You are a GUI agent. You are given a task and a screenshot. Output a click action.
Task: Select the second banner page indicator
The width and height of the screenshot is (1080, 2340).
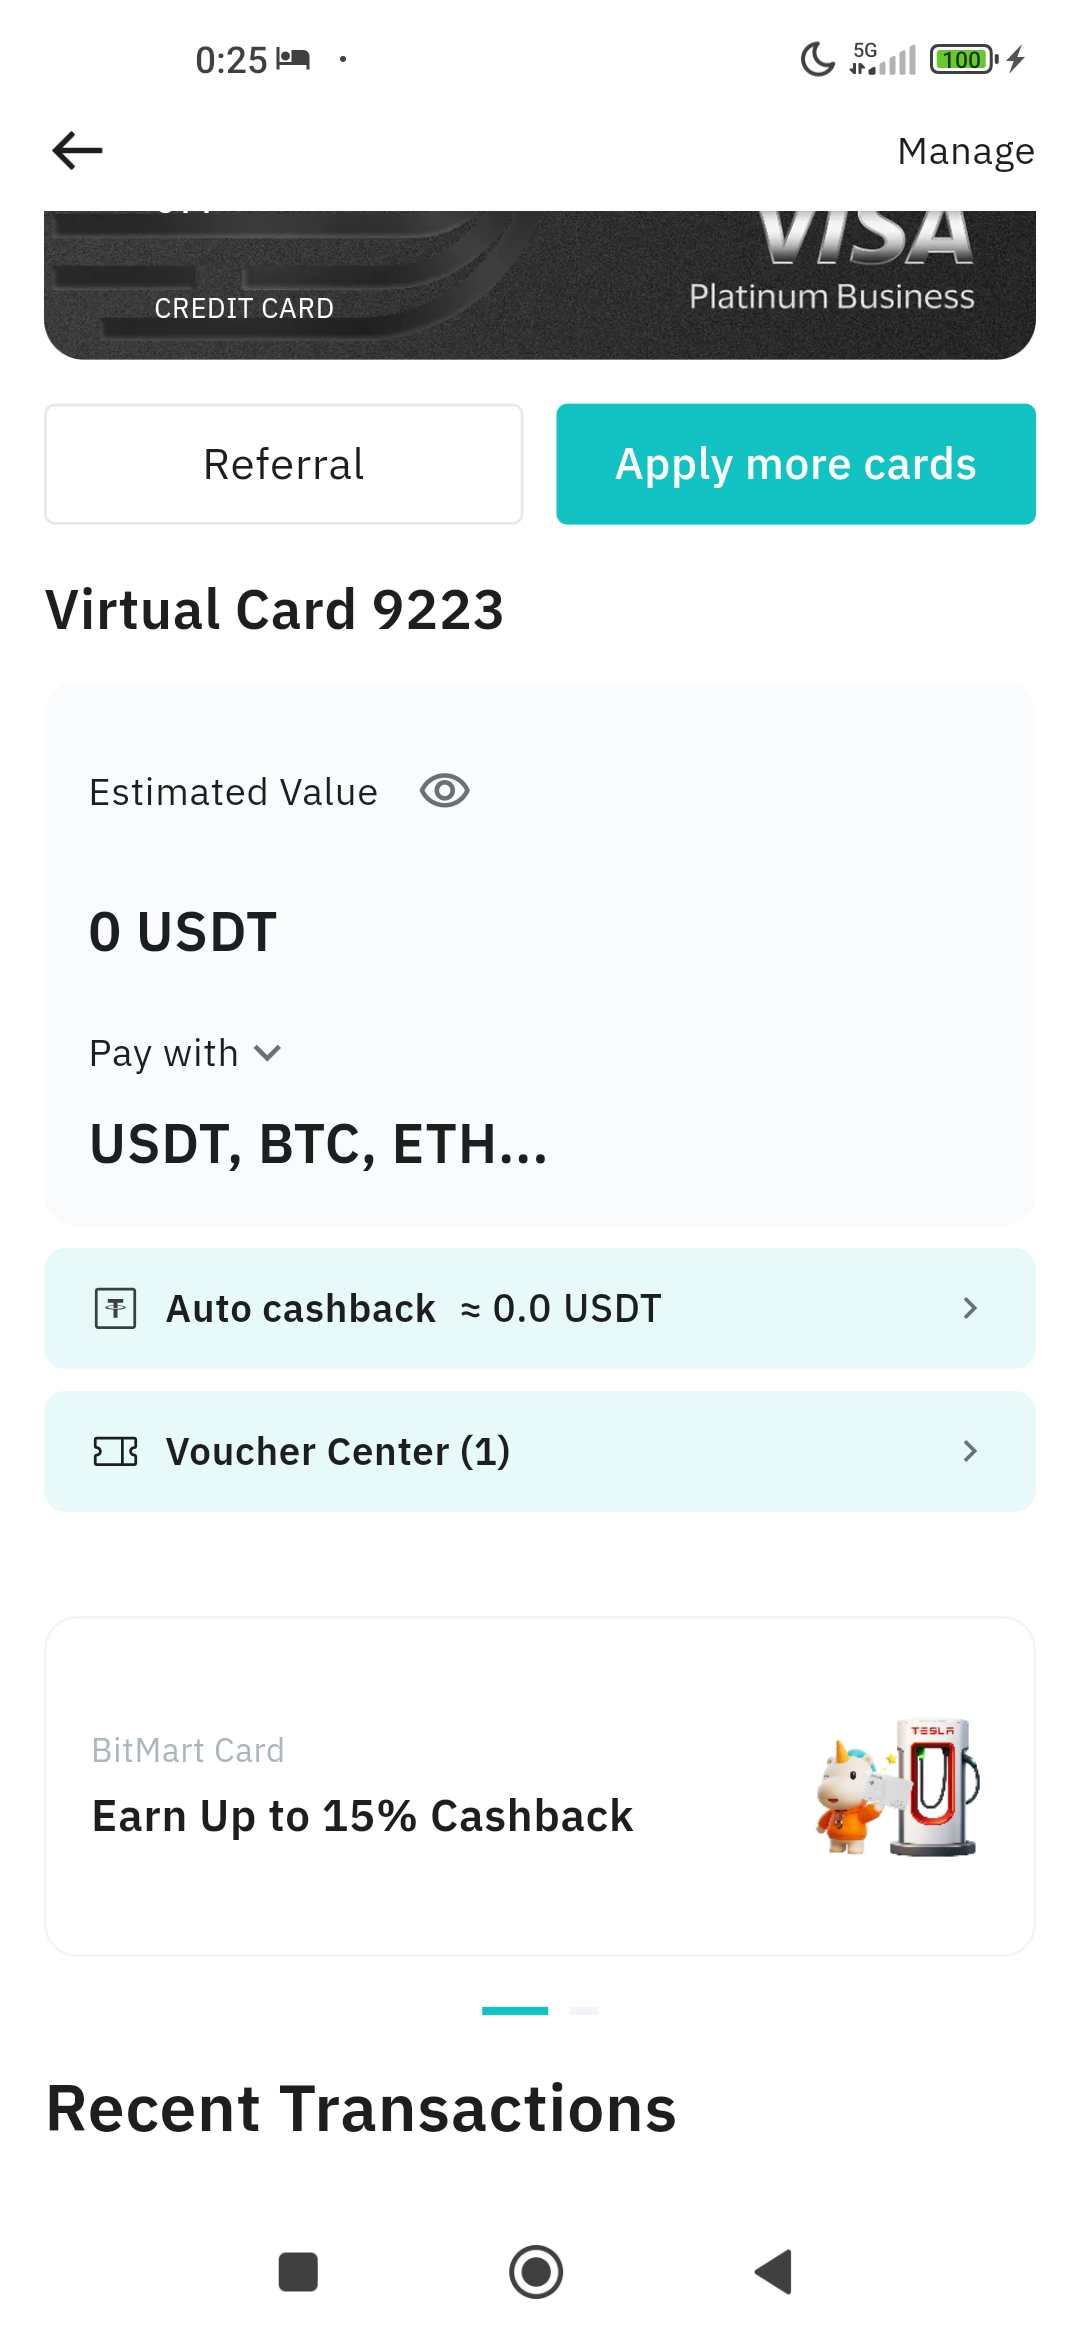583,2010
